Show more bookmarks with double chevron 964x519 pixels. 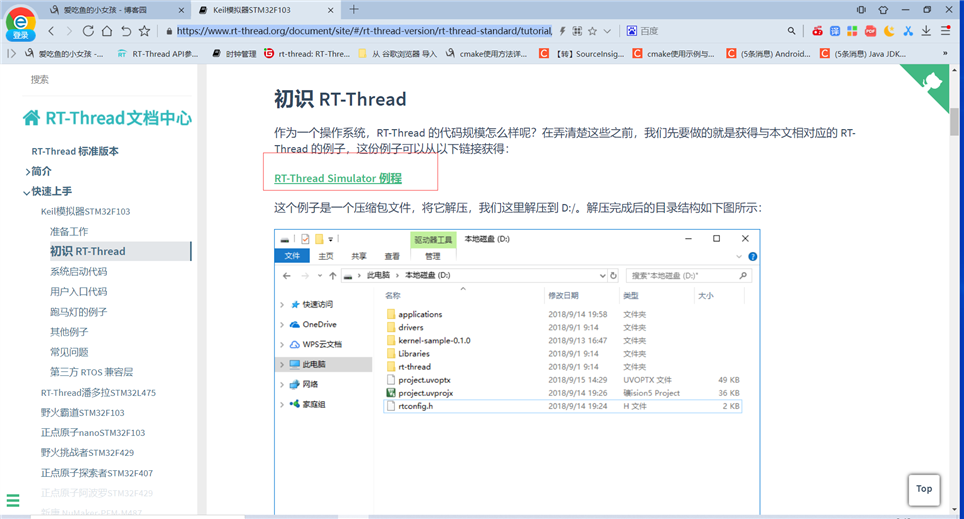point(945,53)
